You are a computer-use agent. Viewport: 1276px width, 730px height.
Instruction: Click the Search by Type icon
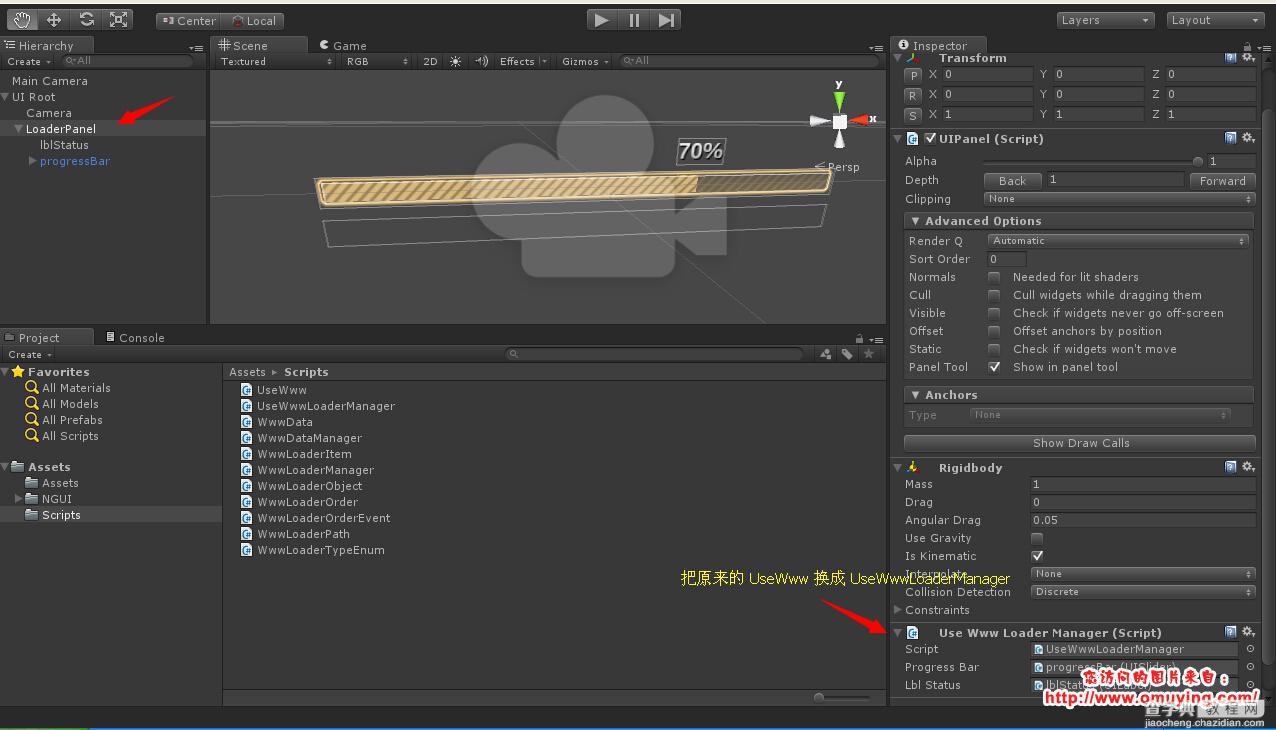[x=826, y=354]
